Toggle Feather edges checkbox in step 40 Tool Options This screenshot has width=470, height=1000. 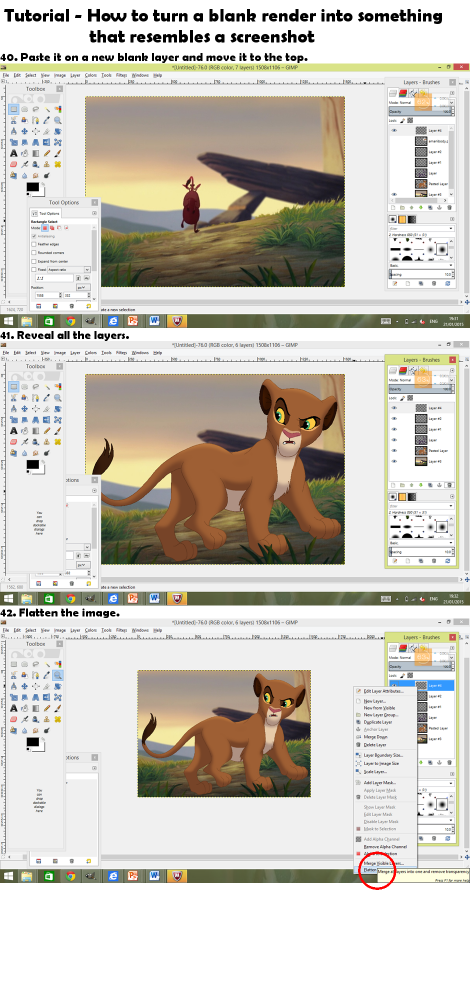(x=34, y=244)
